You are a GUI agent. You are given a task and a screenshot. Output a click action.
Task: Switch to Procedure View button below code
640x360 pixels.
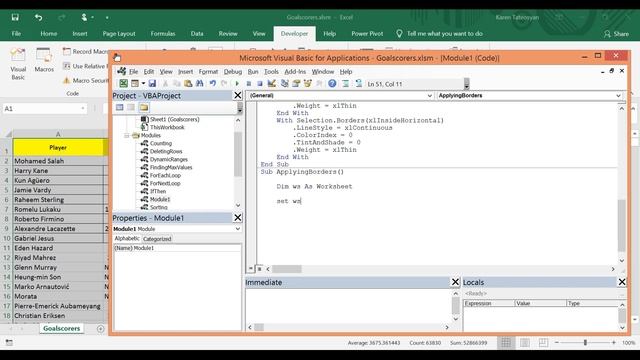(x=251, y=269)
